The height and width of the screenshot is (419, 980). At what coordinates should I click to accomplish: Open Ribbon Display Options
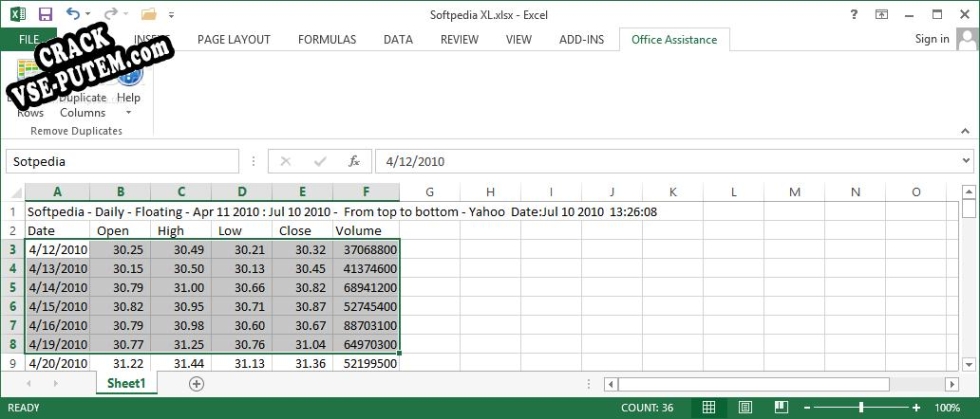coord(881,14)
